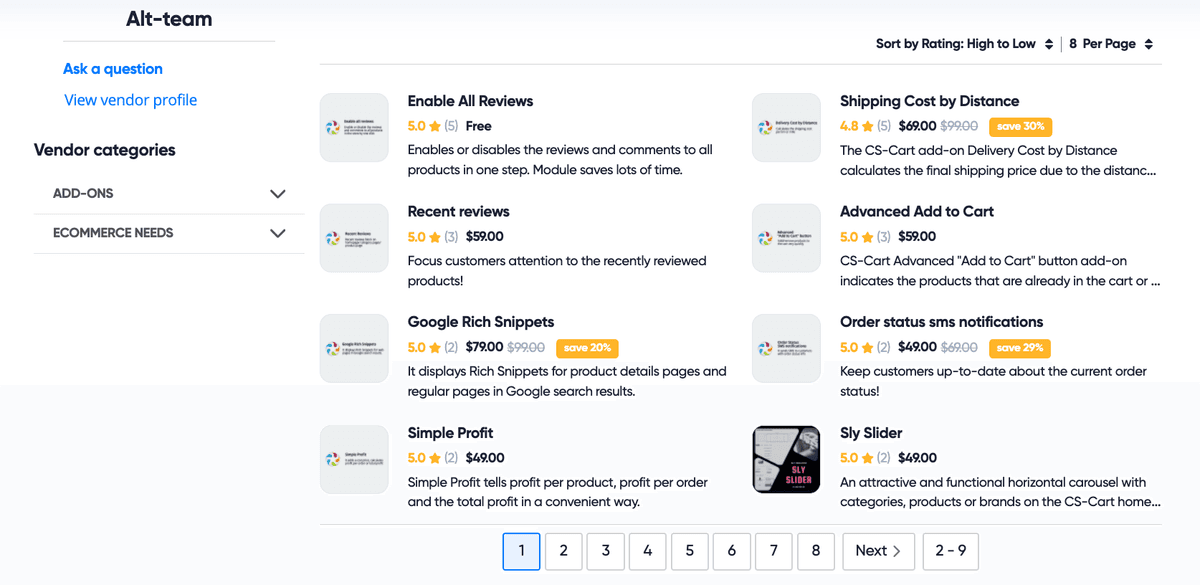Click the Next page arrow button

coord(878,551)
